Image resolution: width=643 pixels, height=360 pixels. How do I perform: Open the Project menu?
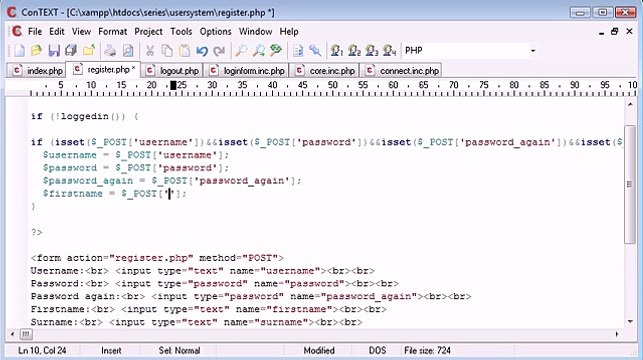(148, 32)
